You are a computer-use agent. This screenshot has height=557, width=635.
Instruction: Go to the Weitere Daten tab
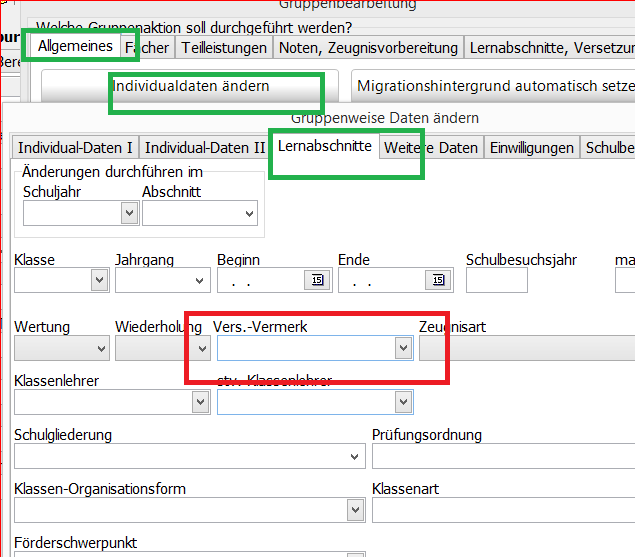(431, 147)
